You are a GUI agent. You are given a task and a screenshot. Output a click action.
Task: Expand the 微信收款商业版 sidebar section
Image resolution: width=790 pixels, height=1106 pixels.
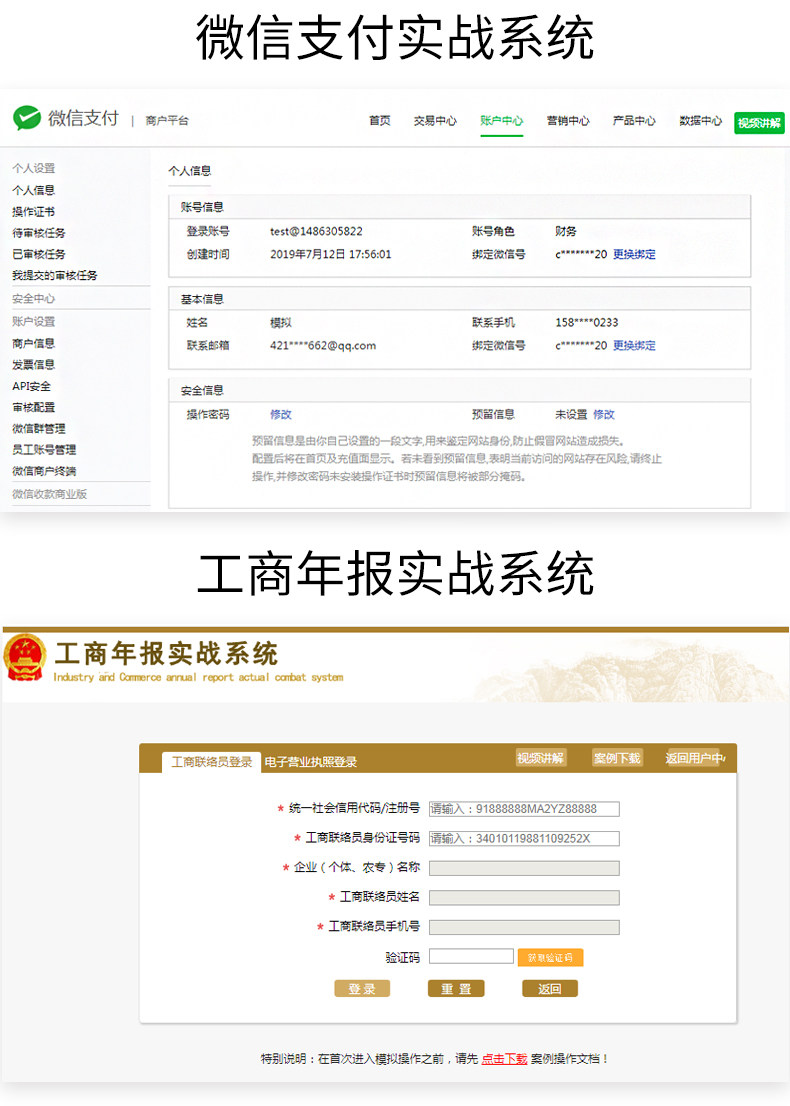49,494
